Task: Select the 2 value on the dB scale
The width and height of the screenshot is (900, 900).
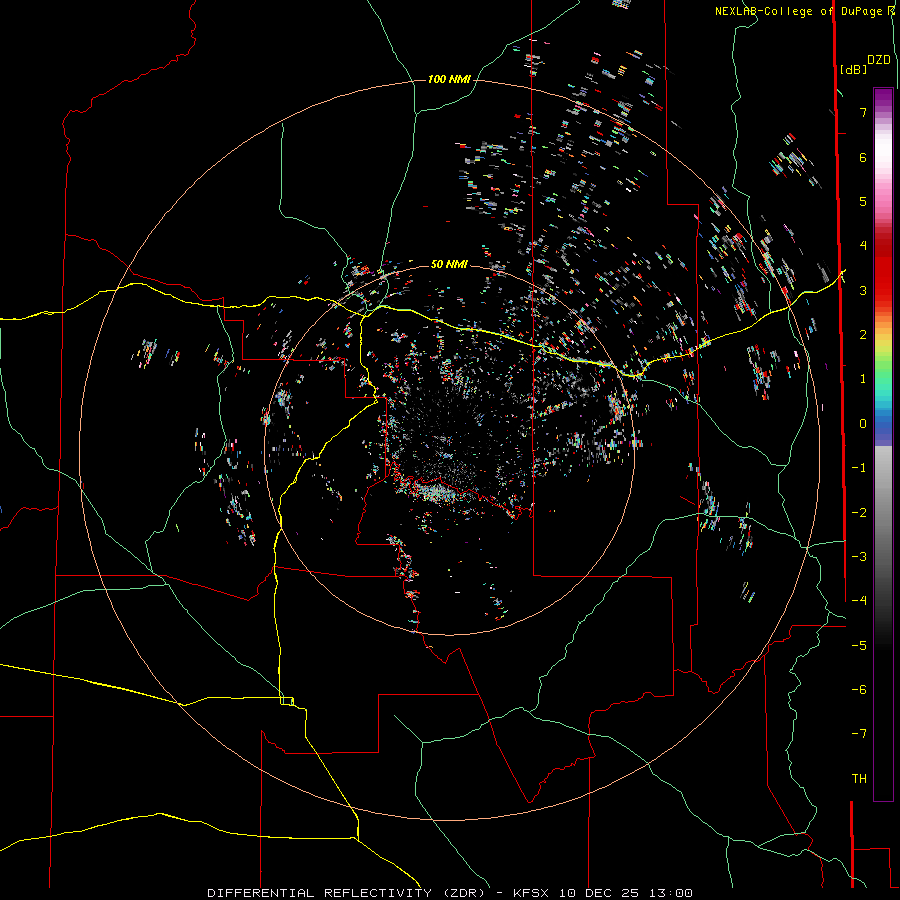Action: 863,335
